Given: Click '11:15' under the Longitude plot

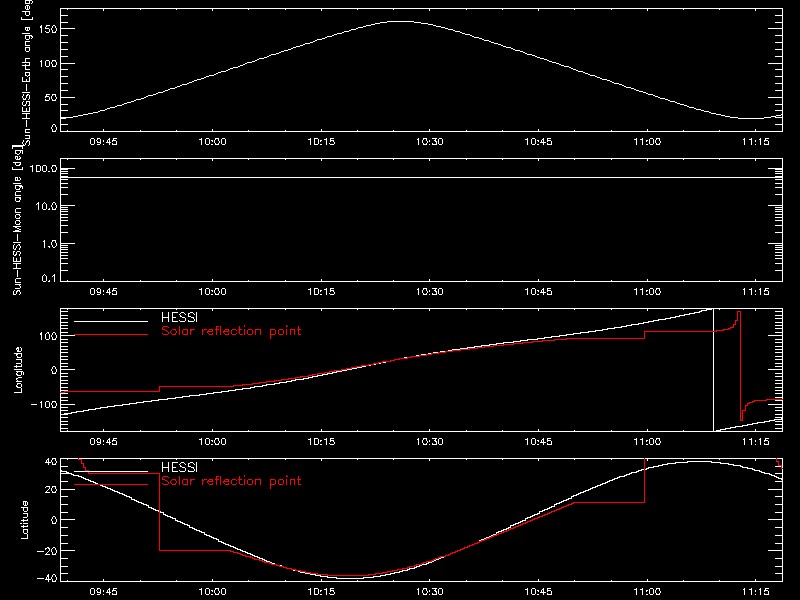Looking at the screenshot, I should click(756, 442).
